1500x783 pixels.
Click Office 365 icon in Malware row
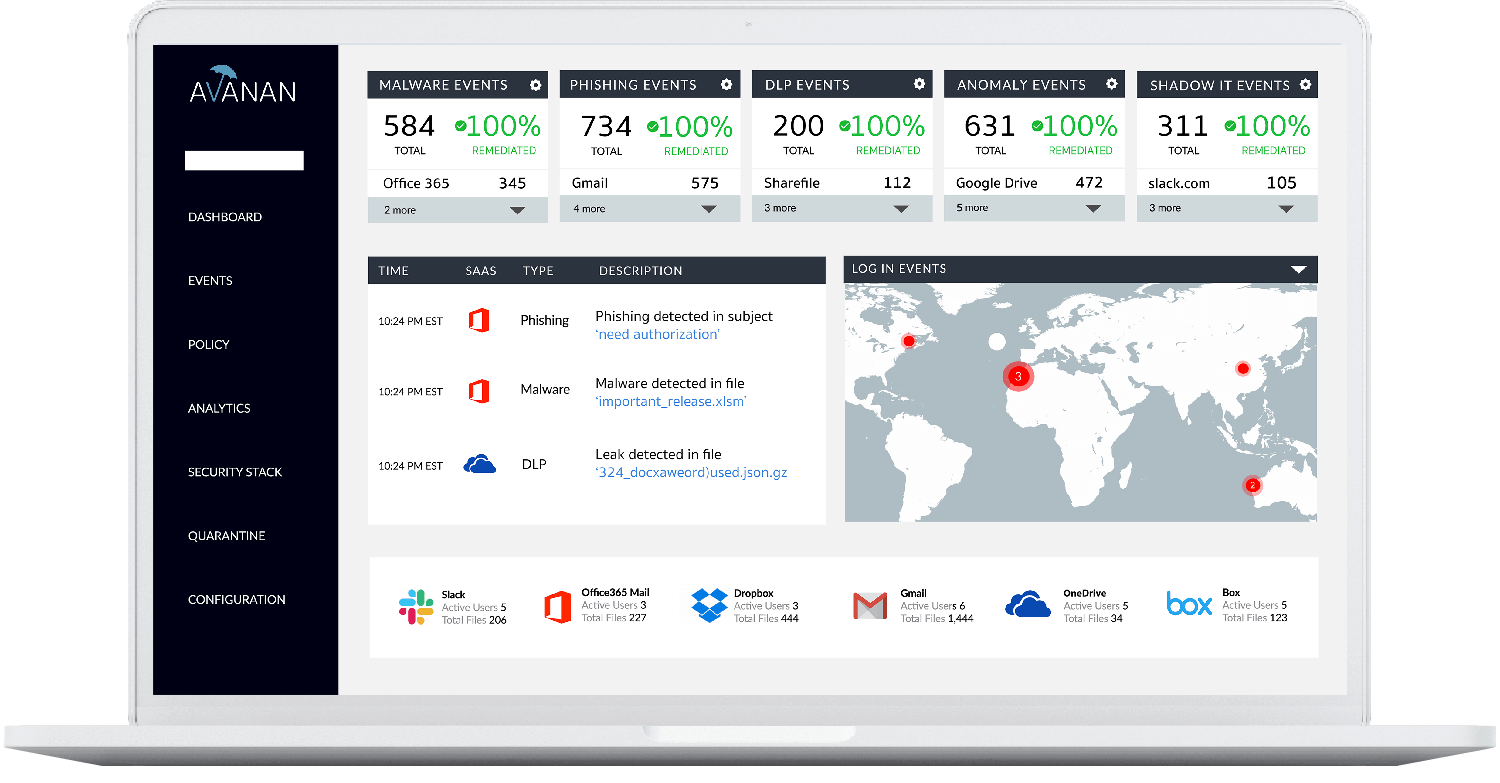480,390
